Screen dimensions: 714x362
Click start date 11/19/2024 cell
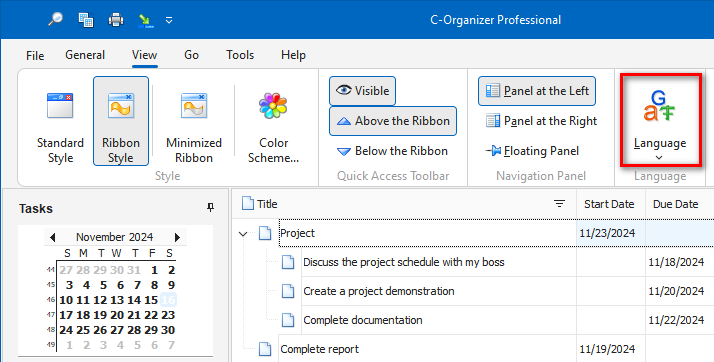(x=611, y=349)
